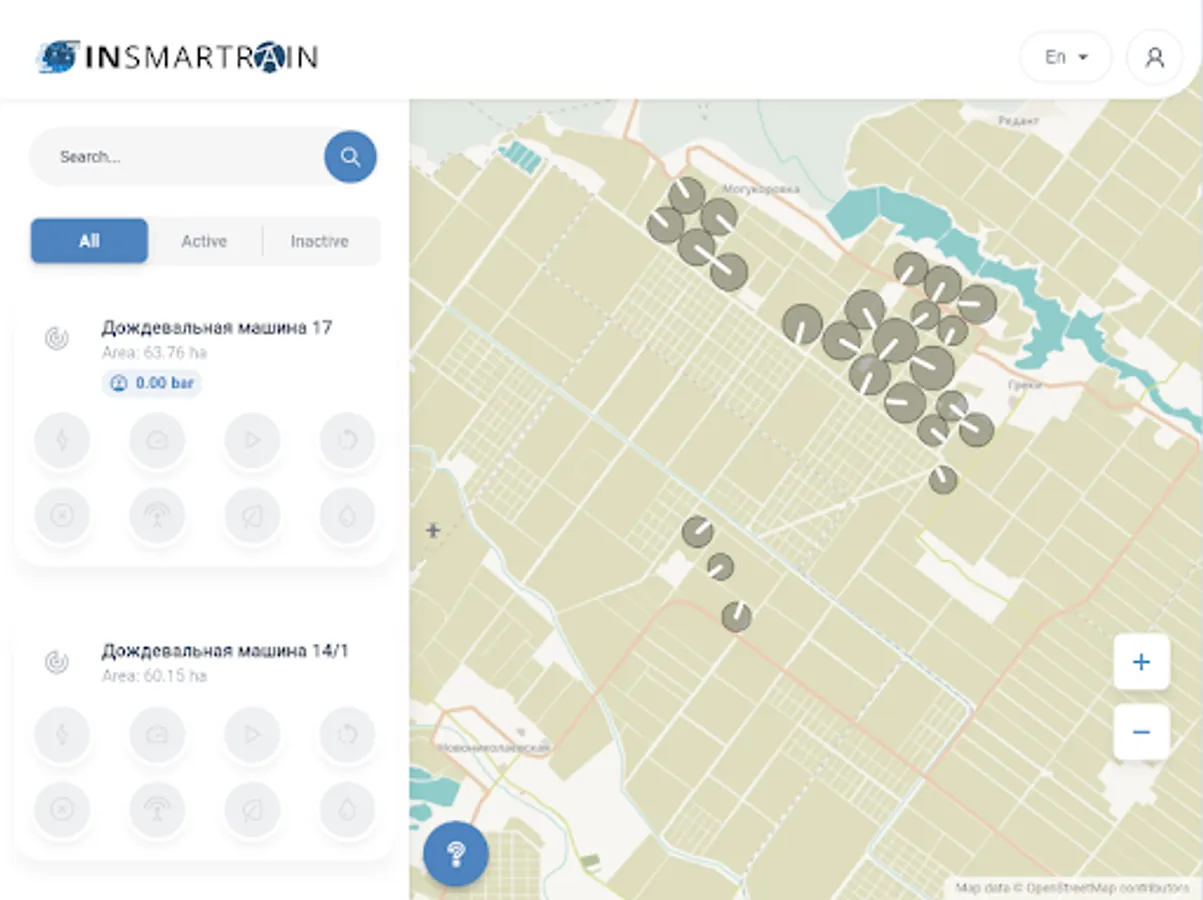
Task: Click the antenna signal icon for машина 14/1
Action: [x=157, y=810]
